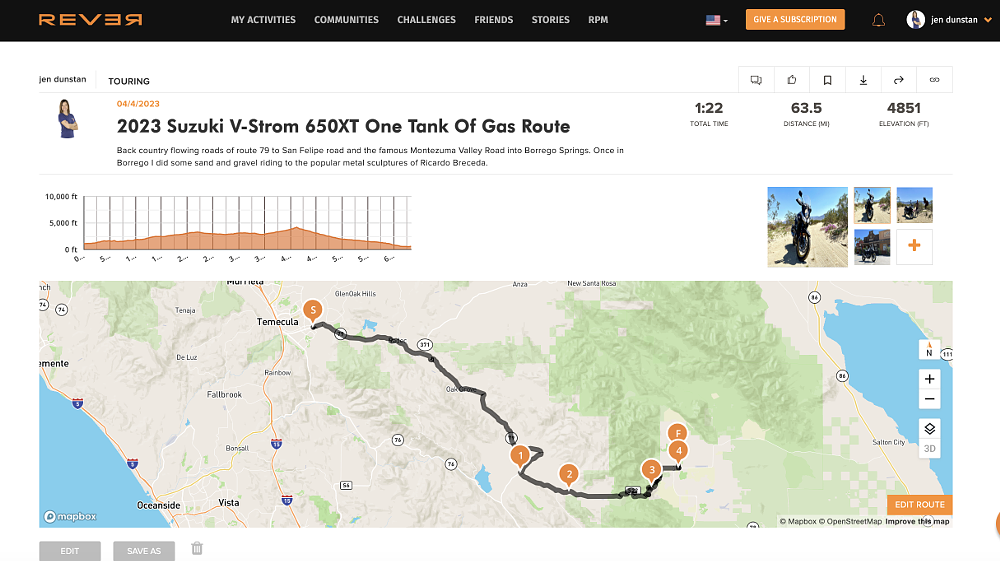Click Give a Subscription button

pyautogui.click(x=795, y=20)
